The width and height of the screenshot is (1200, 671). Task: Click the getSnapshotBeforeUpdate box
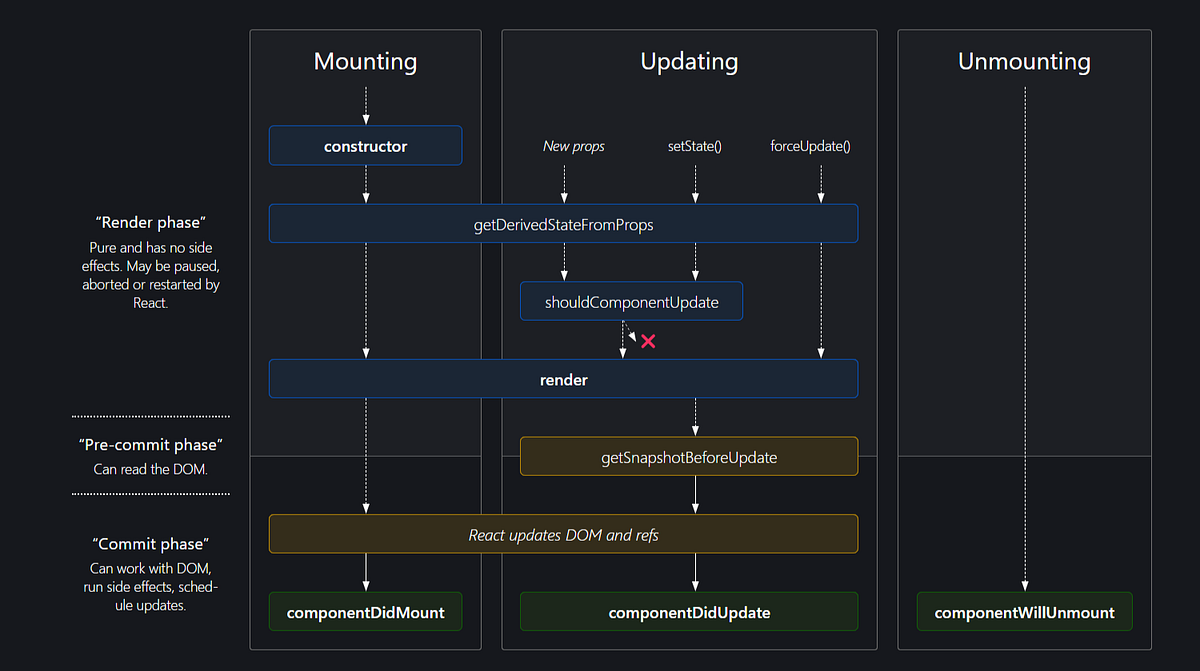click(689, 456)
